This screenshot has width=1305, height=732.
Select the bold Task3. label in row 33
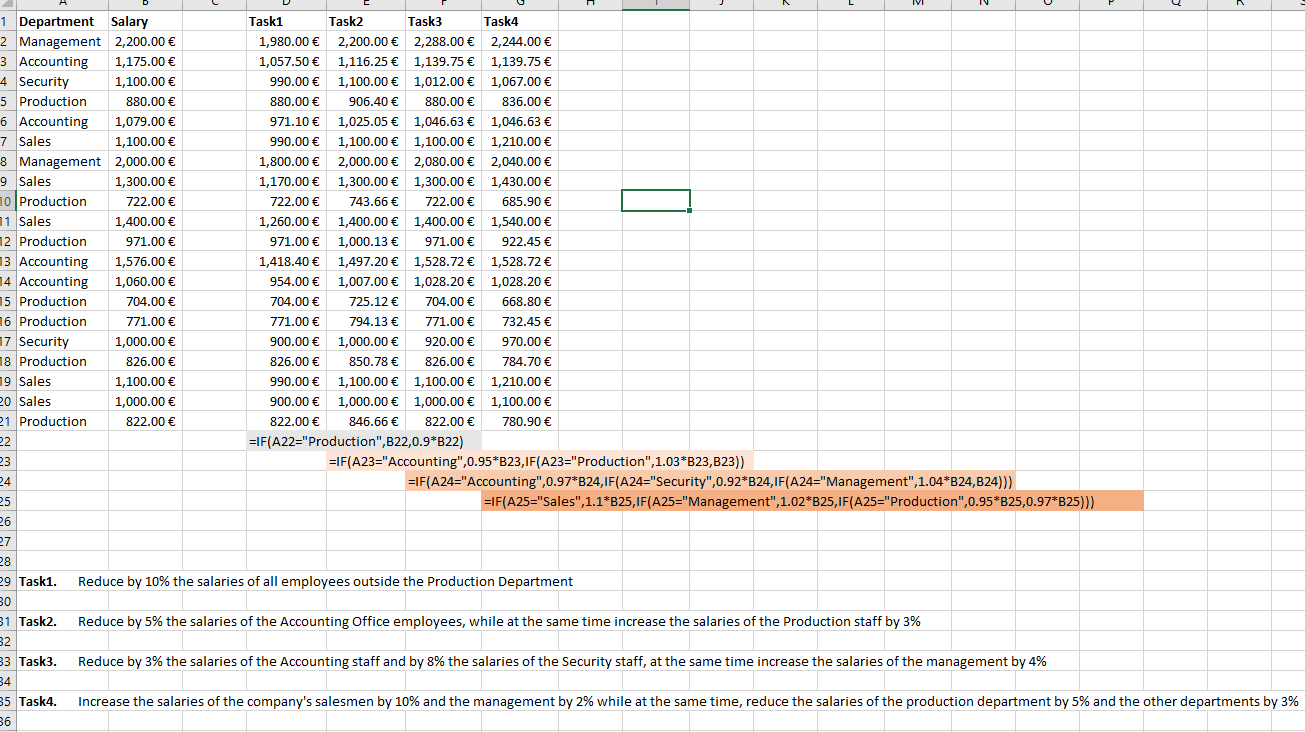[x=38, y=661]
